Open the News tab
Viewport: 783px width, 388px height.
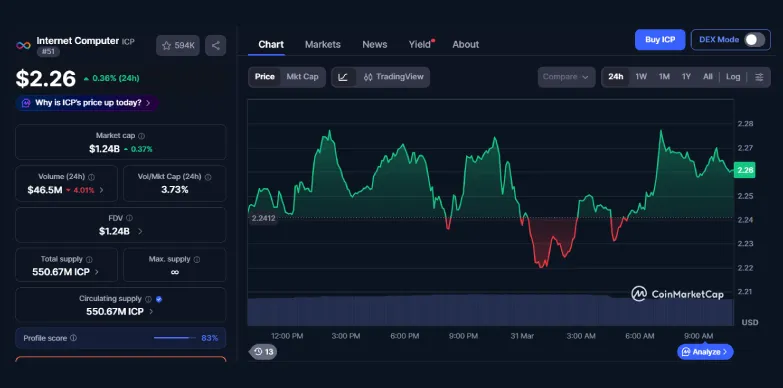point(375,44)
